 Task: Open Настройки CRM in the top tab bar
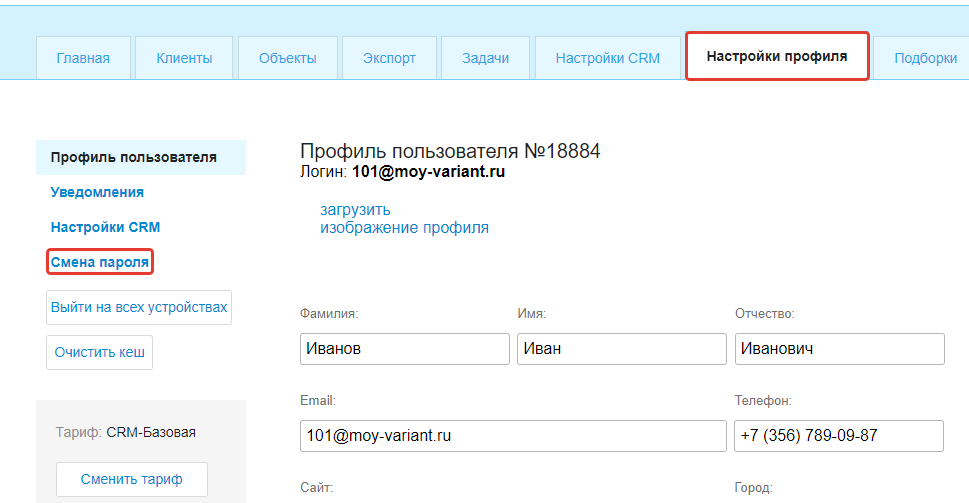[x=607, y=58]
